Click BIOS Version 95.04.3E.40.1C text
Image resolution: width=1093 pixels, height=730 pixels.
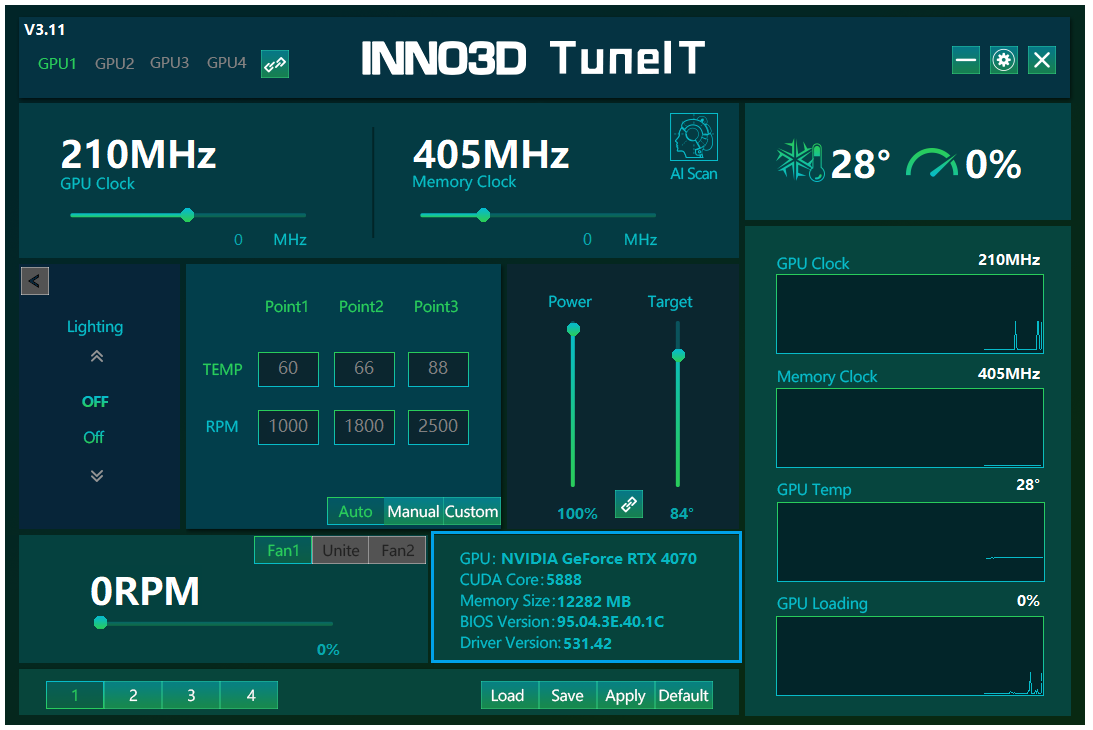(562, 621)
